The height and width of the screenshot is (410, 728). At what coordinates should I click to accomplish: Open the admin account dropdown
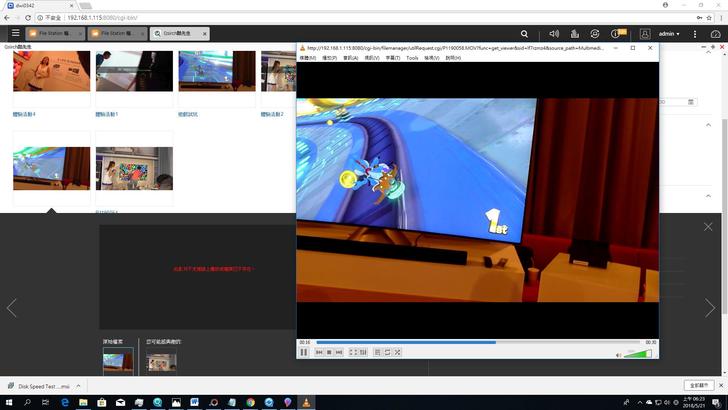coord(669,34)
